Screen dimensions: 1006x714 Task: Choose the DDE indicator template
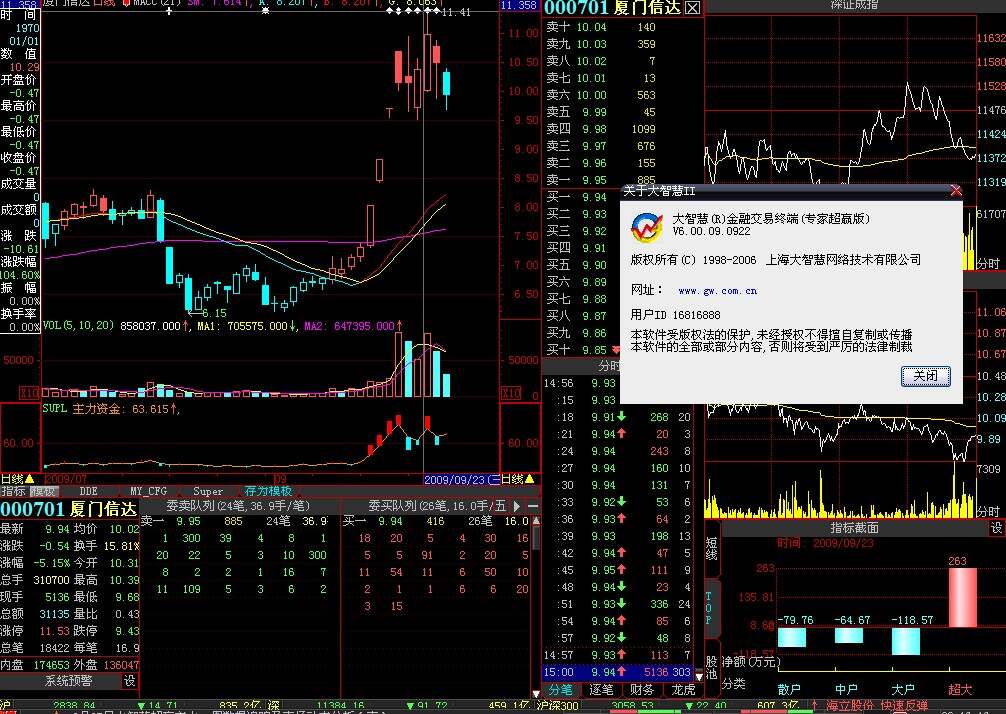88,491
